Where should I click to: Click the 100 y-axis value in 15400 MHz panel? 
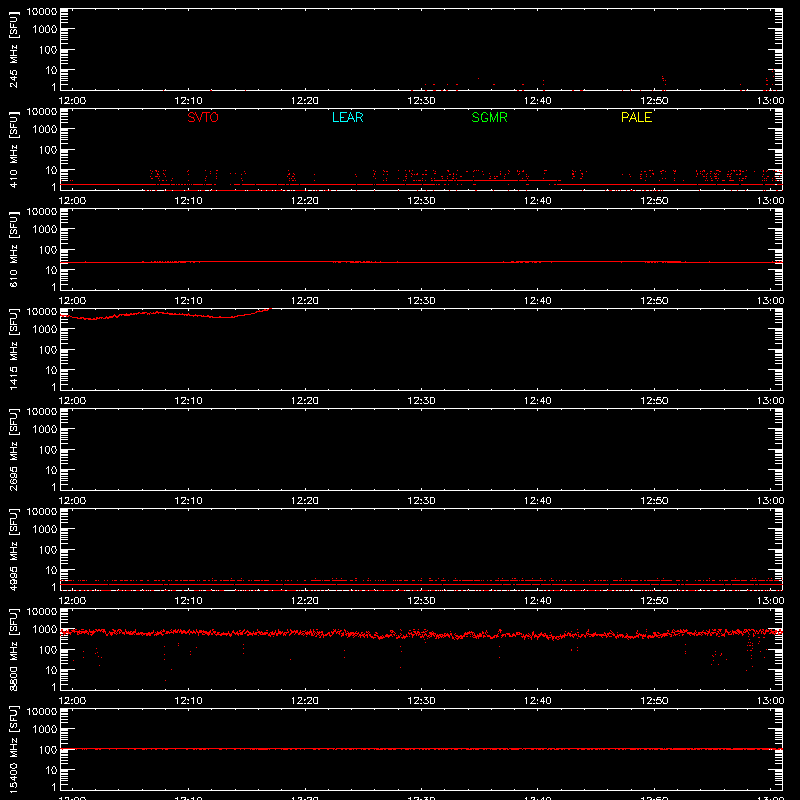click(48, 750)
